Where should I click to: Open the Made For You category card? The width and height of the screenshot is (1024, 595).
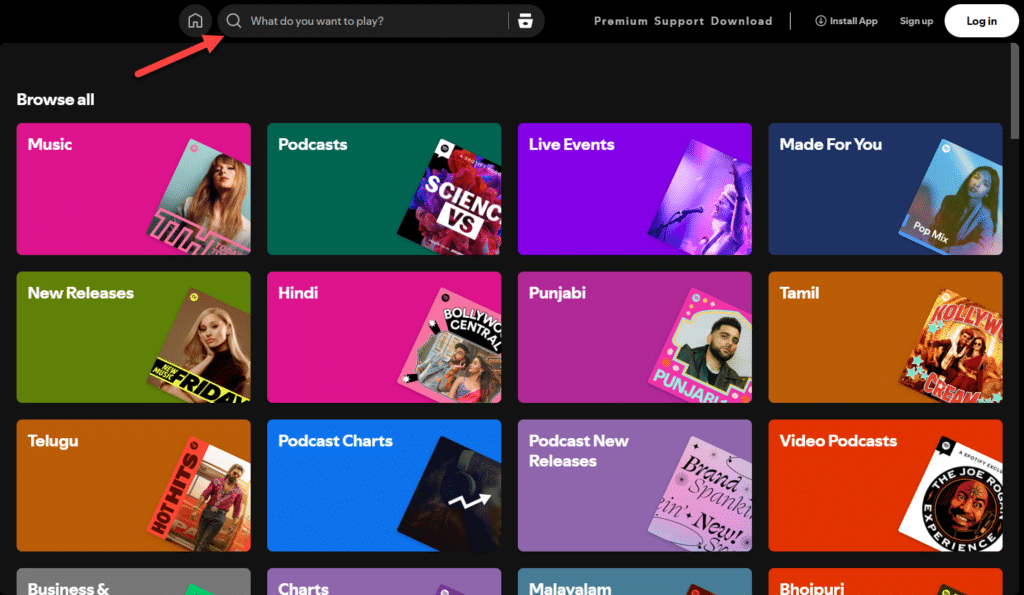(x=885, y=189)
